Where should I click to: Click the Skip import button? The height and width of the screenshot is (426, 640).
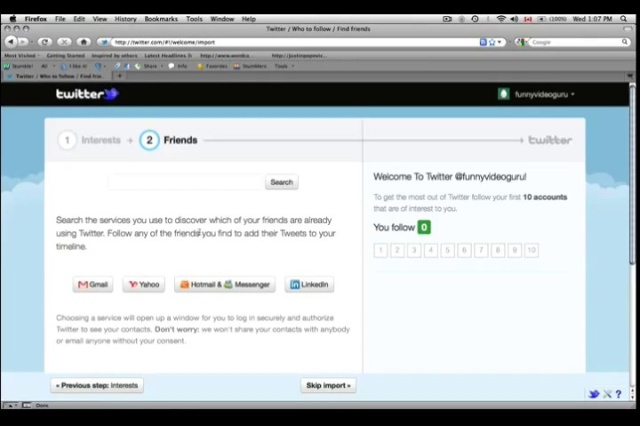[x=329, y=385]
